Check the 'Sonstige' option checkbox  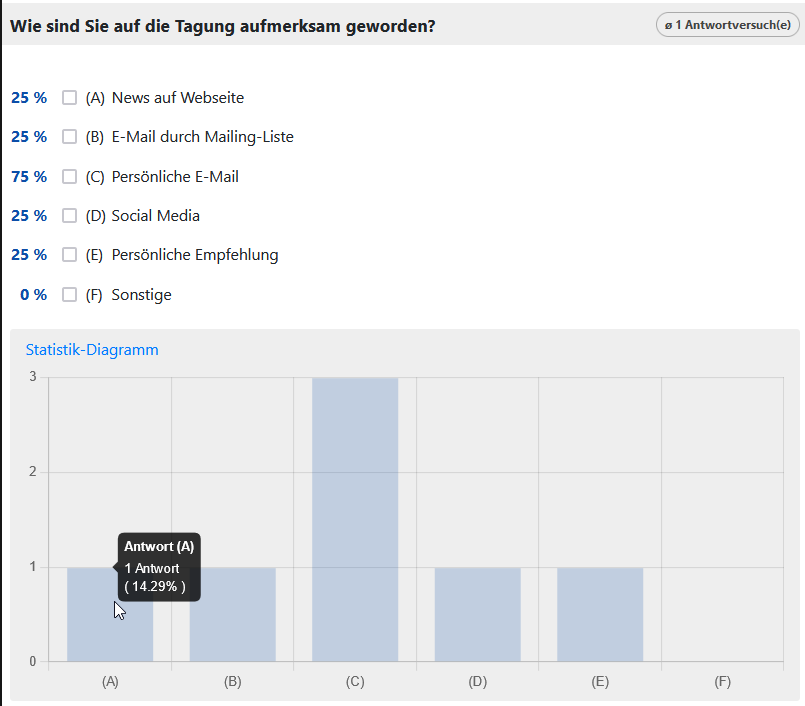click(69, 295)
